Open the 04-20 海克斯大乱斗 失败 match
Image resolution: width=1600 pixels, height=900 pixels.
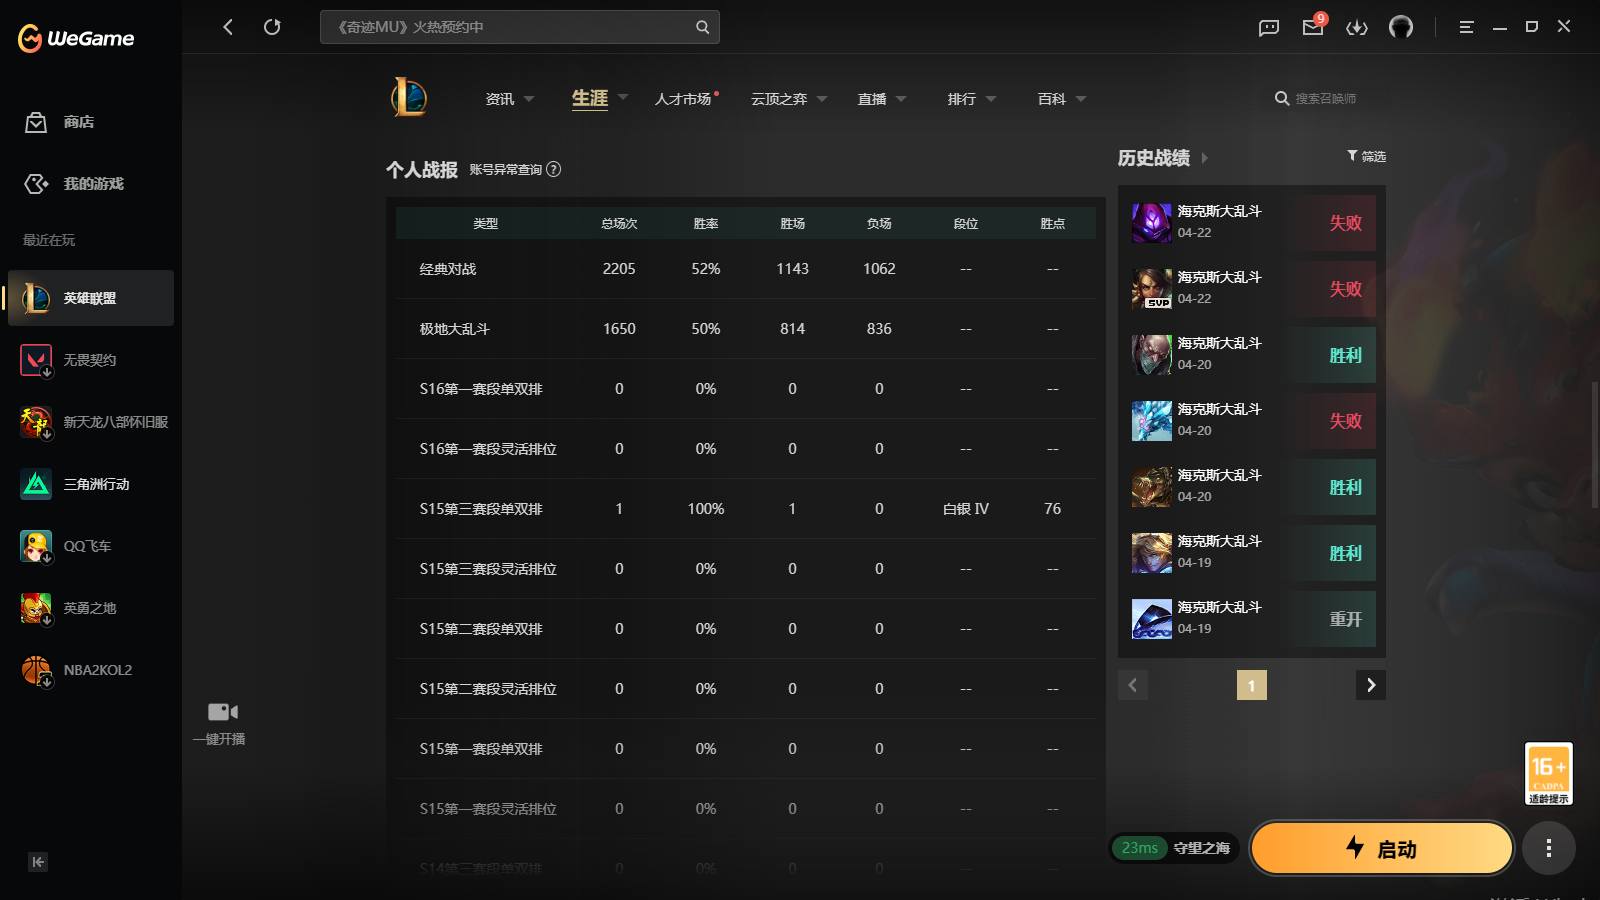(x=1252, y=421)
